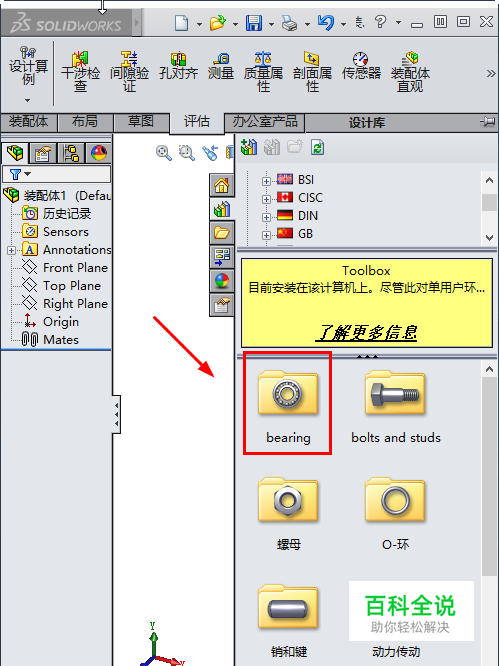
Task: Open the Design Library pane icon
Action: (222, 209)
